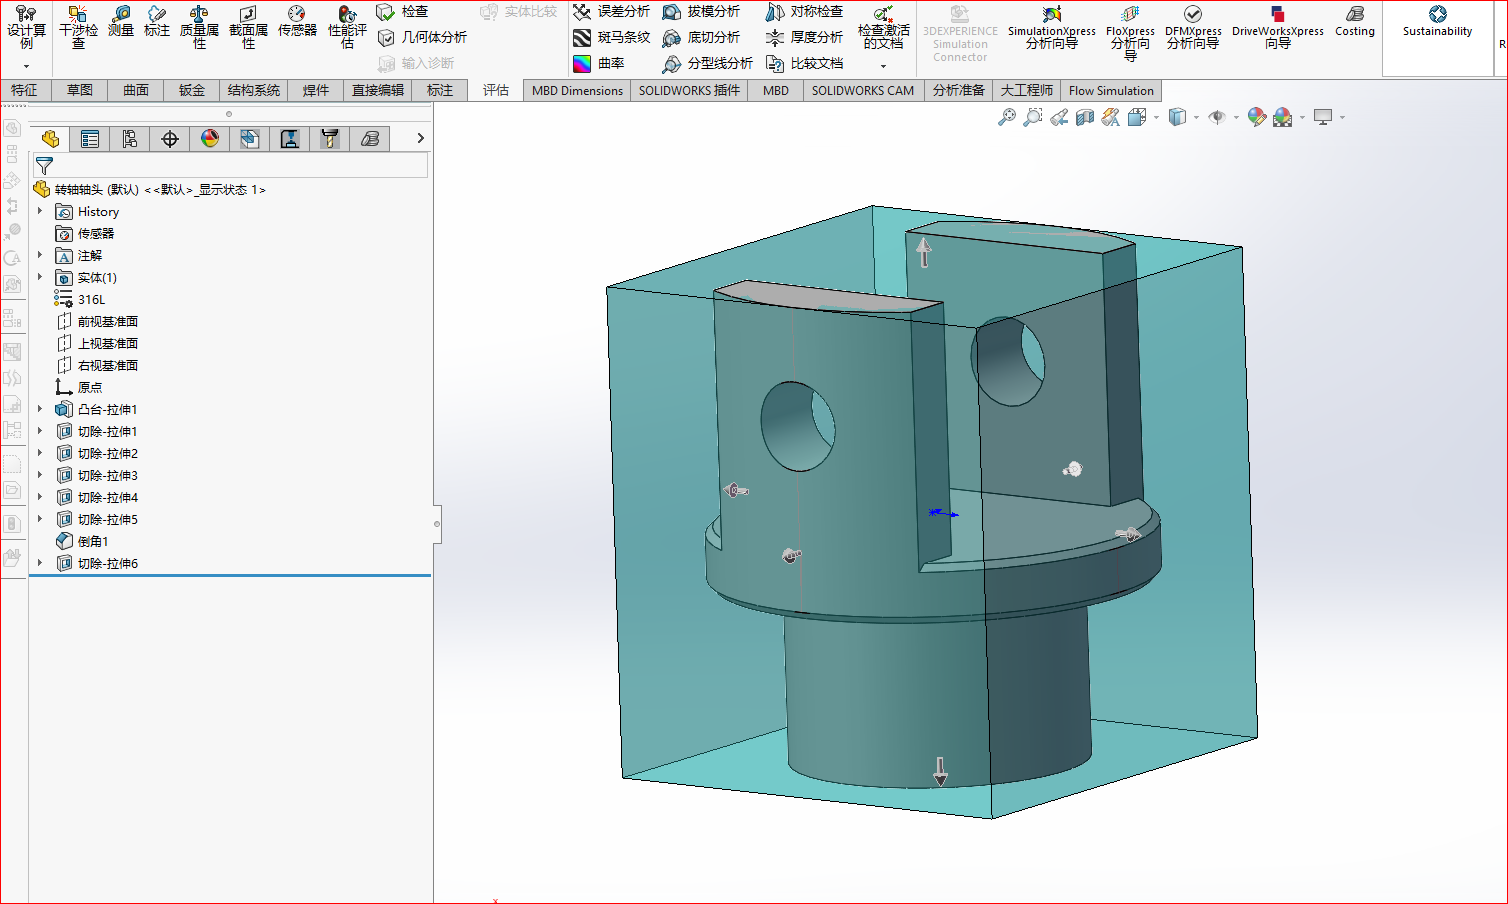
Task: Open 对称检查 symmetry check
Action: pyautogui.click(x=805, y=12)
